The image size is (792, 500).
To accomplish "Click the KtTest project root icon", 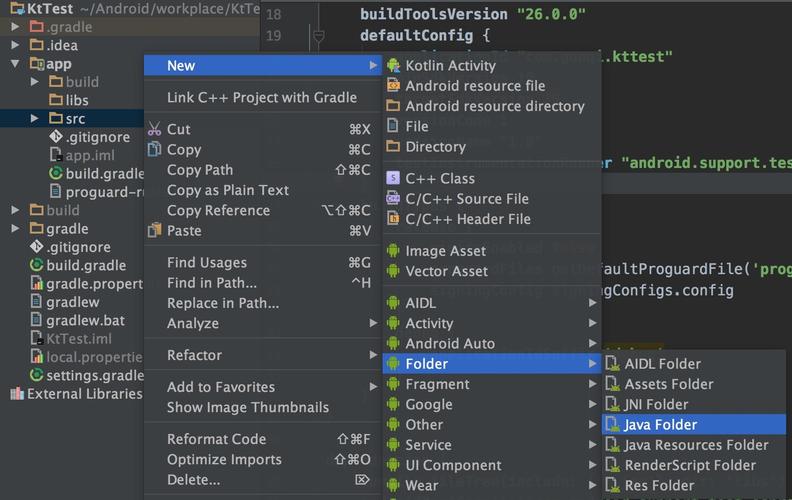I will tap(17, 8).
